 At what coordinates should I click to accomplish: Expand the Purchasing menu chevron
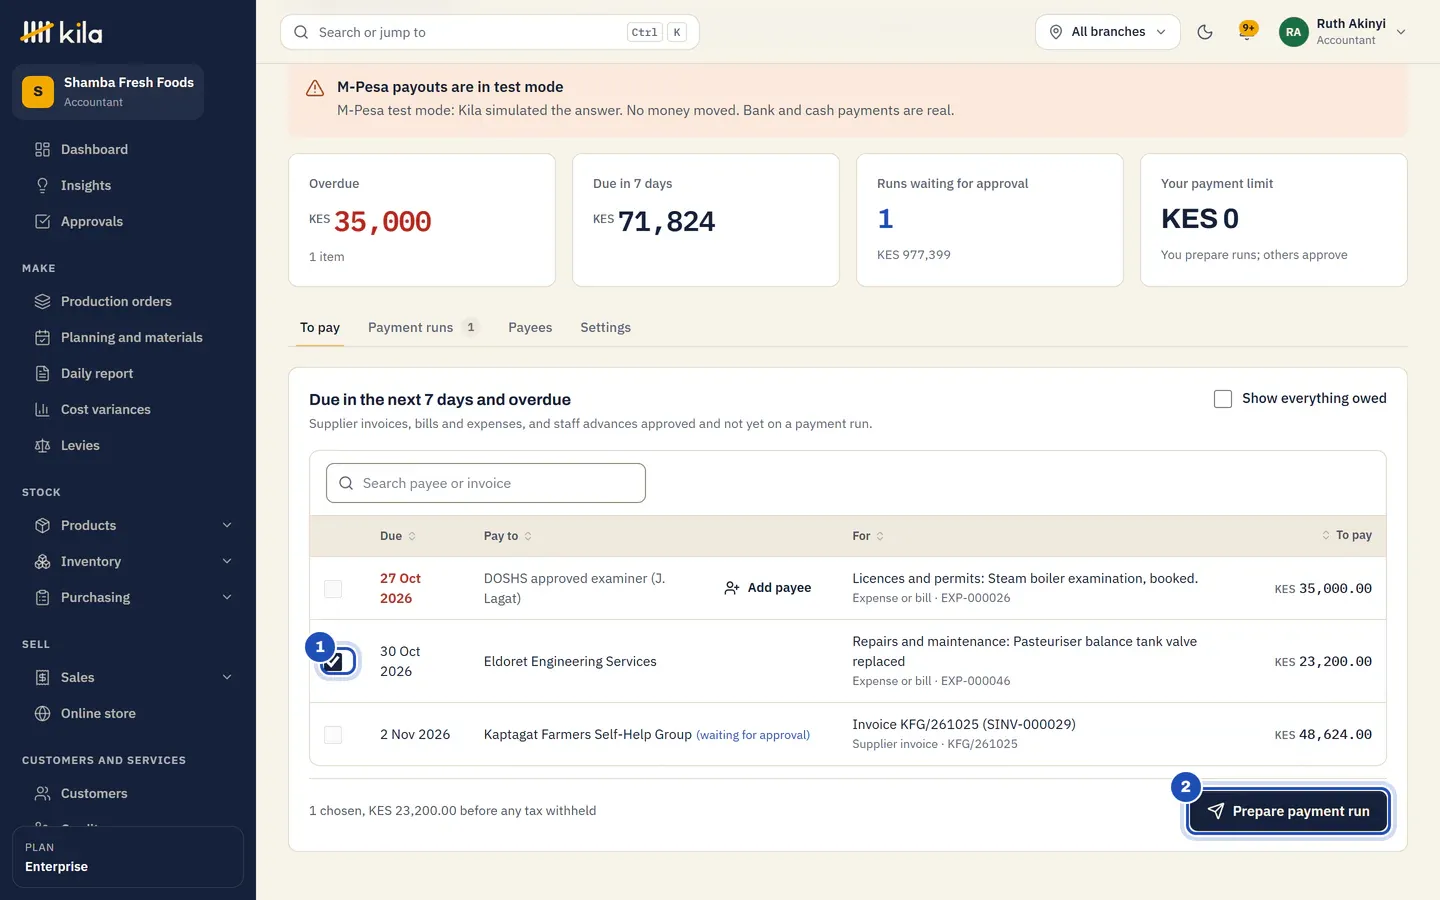coord(227,598)
